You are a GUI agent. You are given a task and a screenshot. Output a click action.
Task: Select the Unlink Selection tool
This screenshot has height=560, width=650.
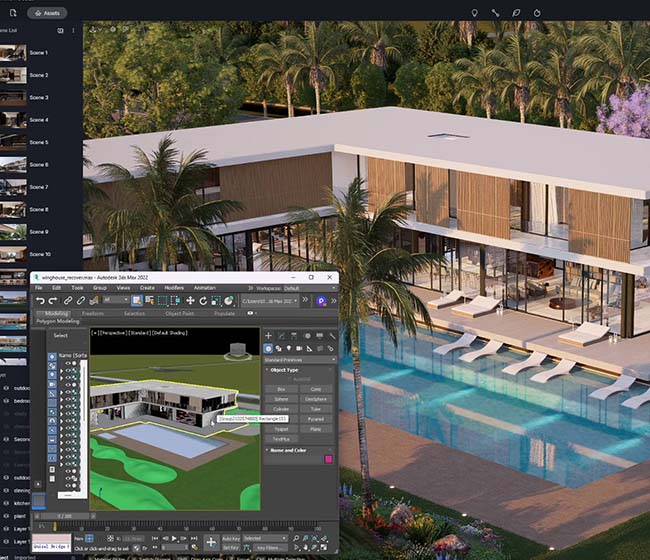coord(81,301)
